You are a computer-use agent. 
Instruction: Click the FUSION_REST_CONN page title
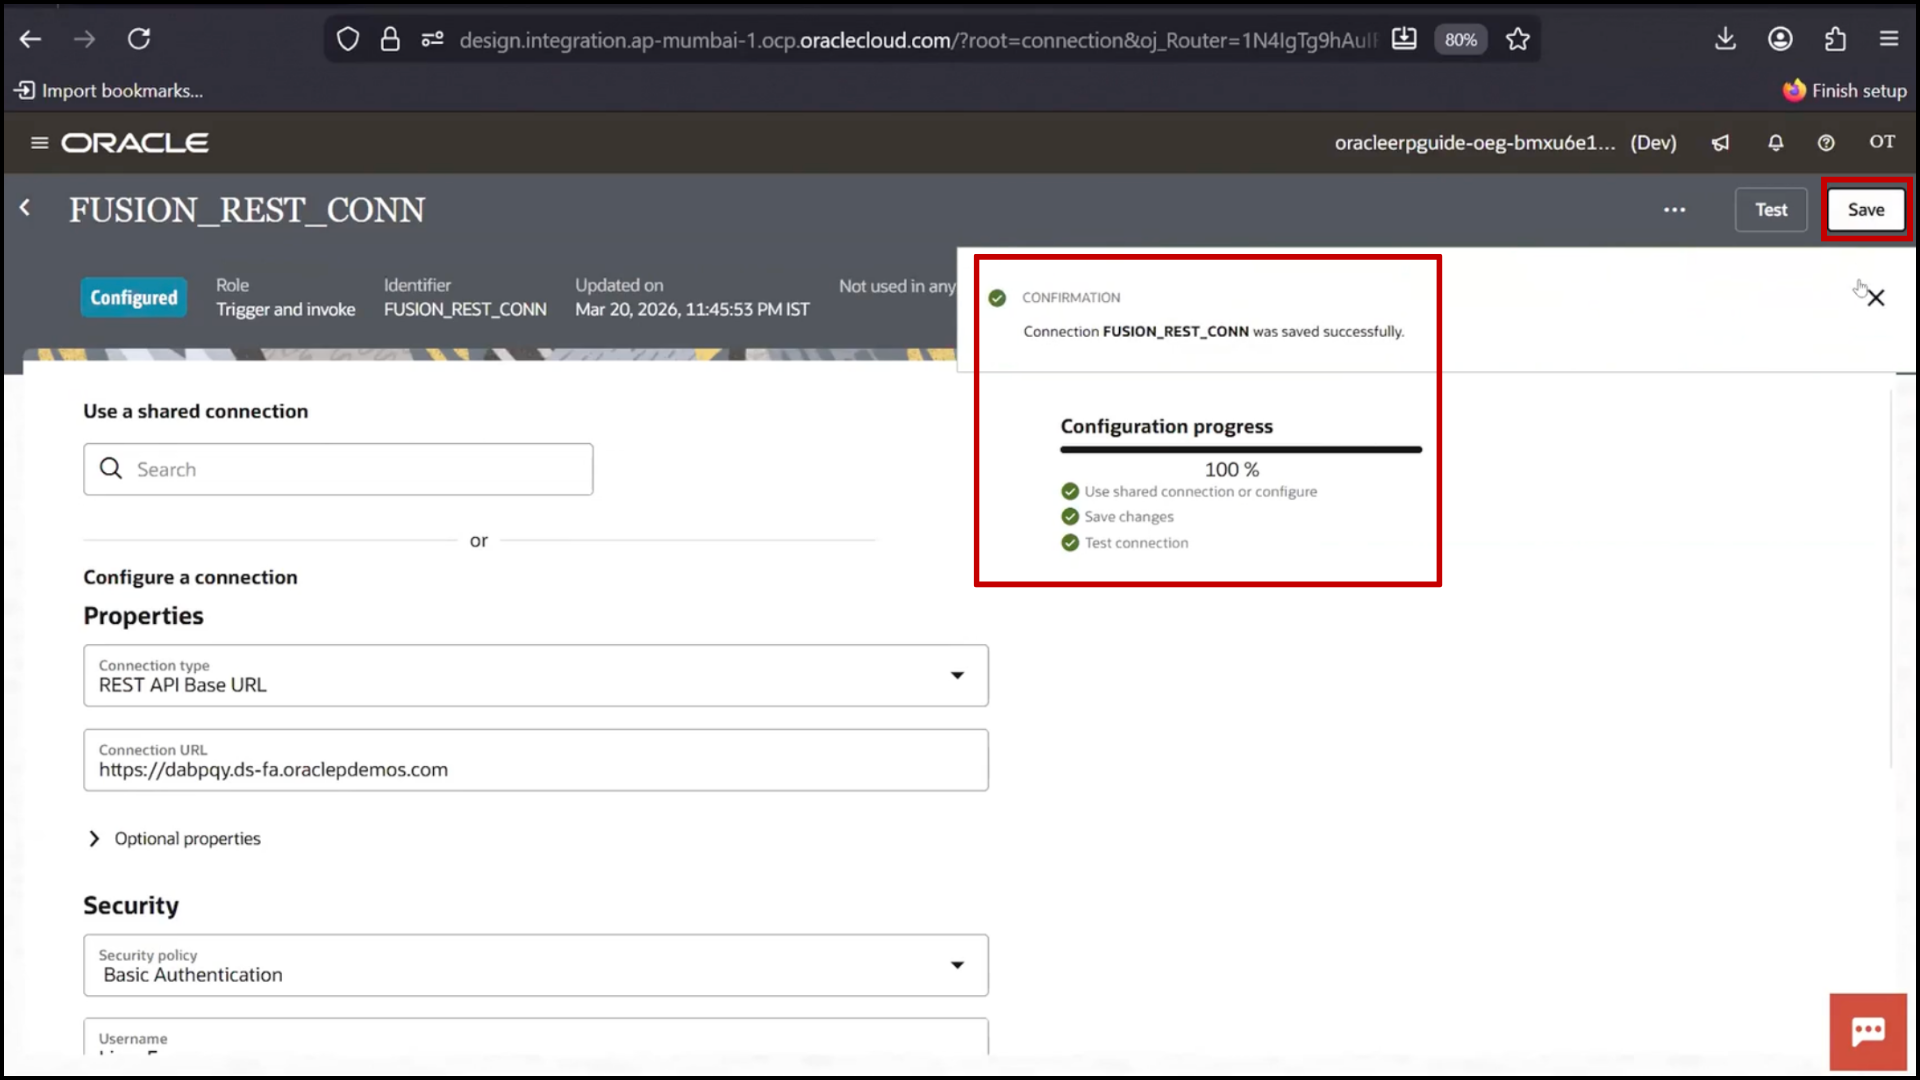pos(247,210)
